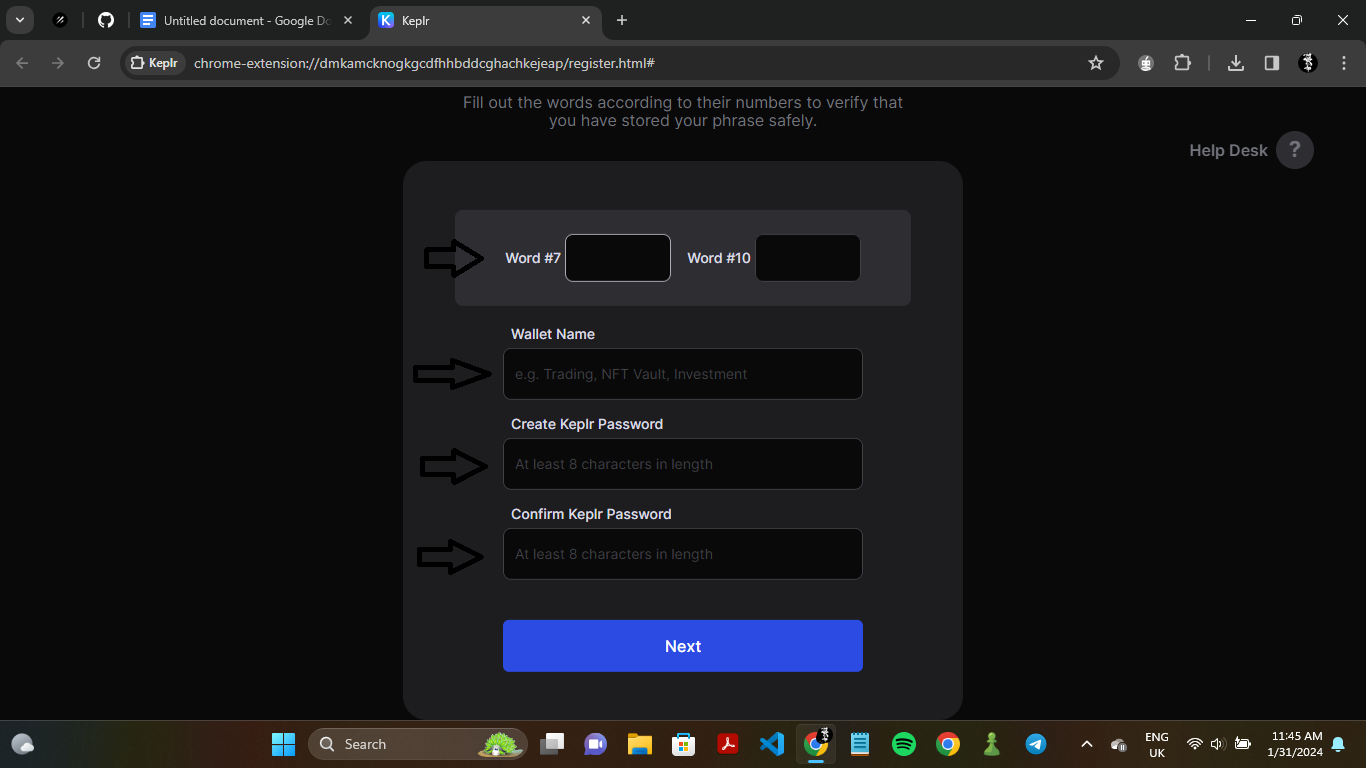Click the browser forward arrow
The height and width of the screenshot is (768, 1366).
point(58,63)
